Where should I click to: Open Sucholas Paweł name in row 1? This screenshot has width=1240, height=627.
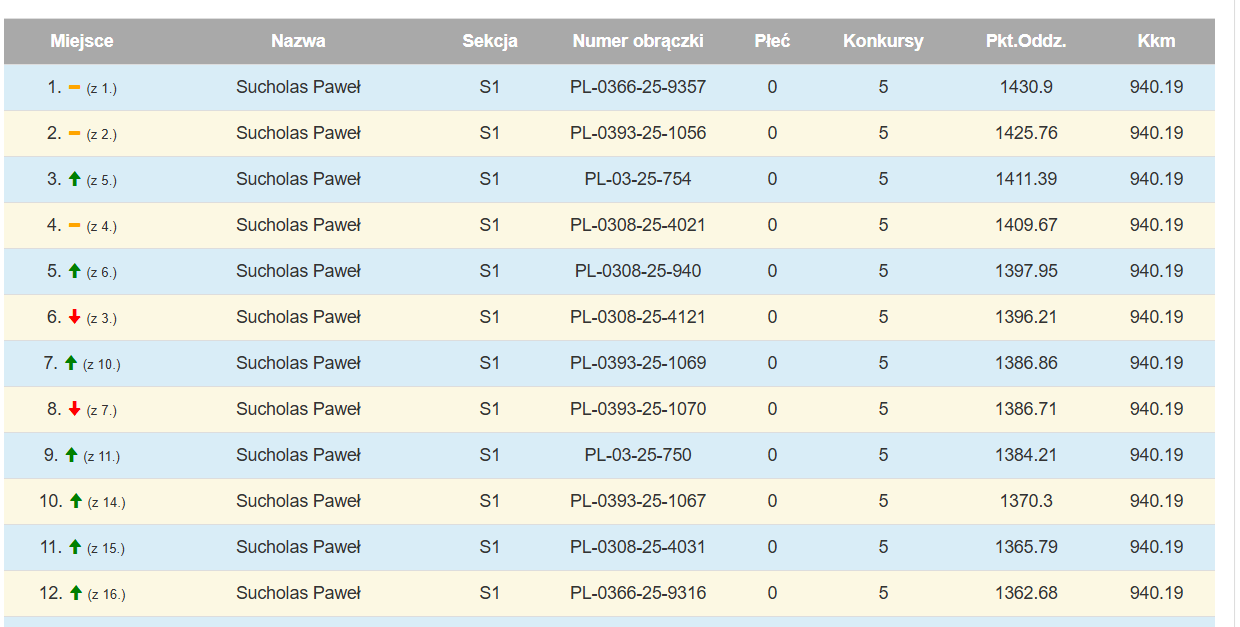point(298,87)
